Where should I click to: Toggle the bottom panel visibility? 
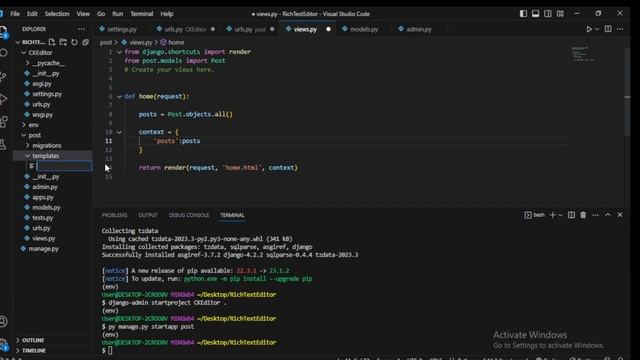click(x=536, y=13)
